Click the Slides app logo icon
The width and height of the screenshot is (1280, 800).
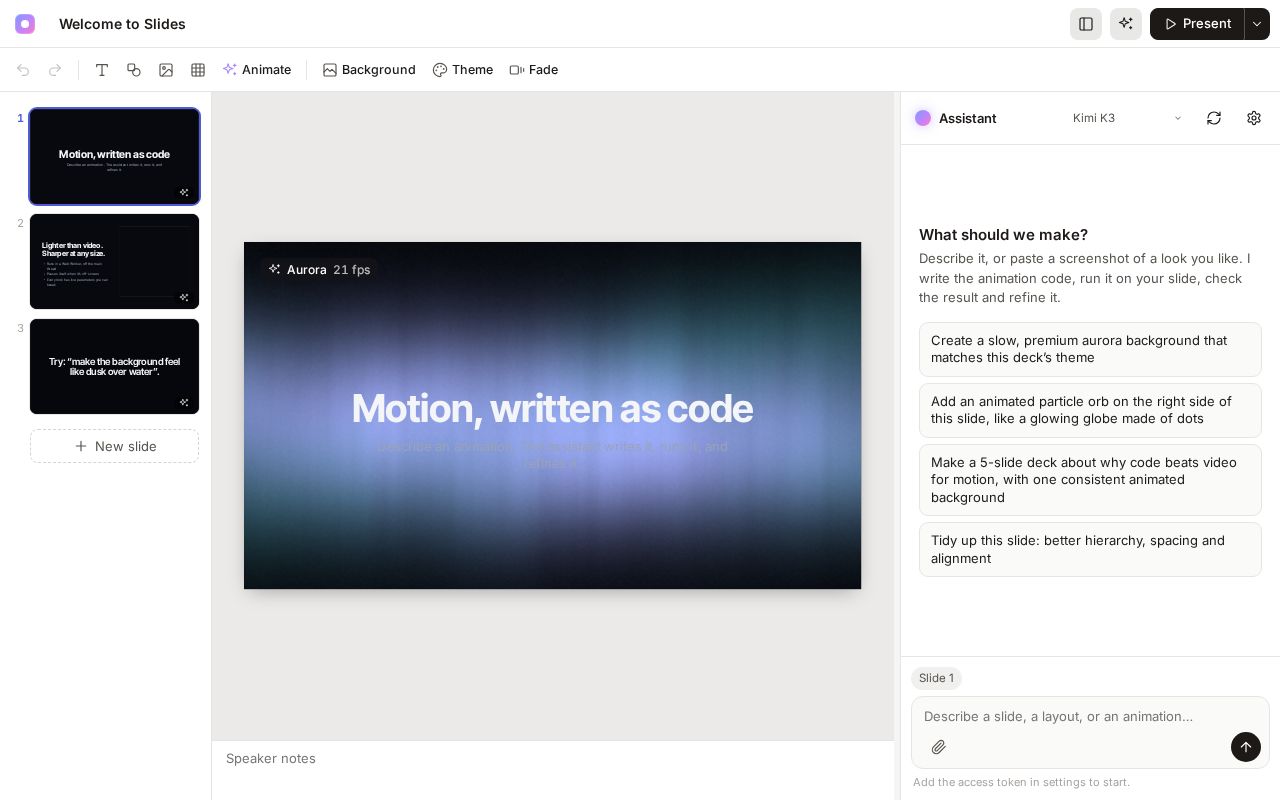click(25, 24)
